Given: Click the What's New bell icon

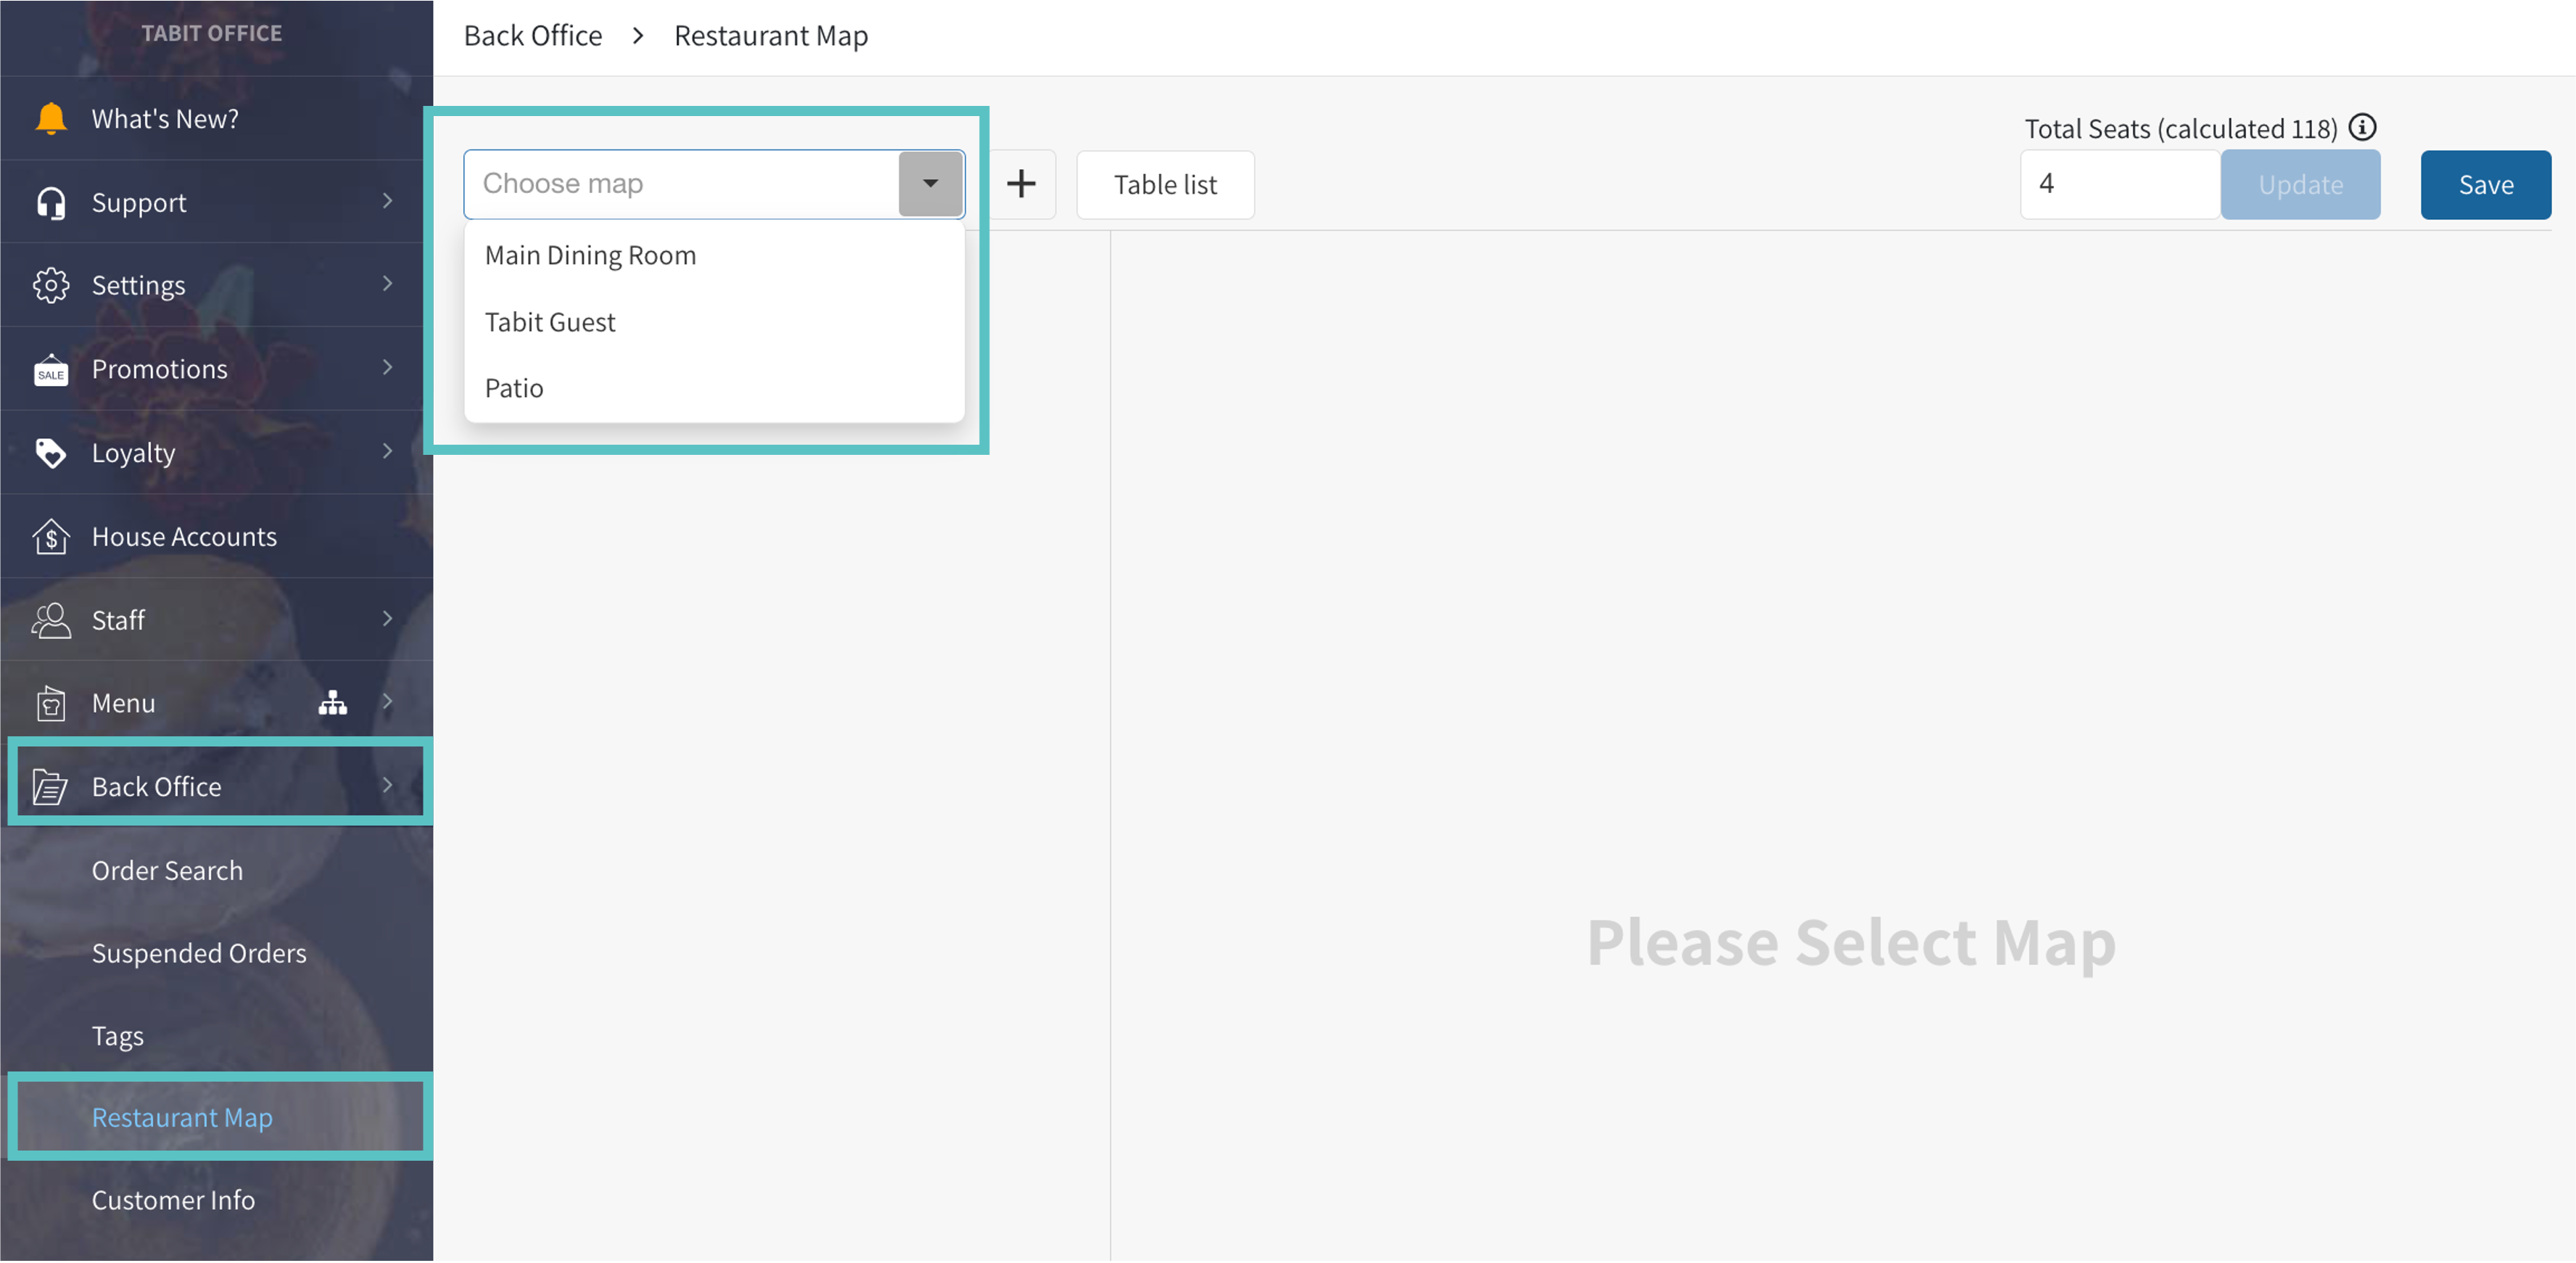Looking at the screenshot, I should point(51,118).
